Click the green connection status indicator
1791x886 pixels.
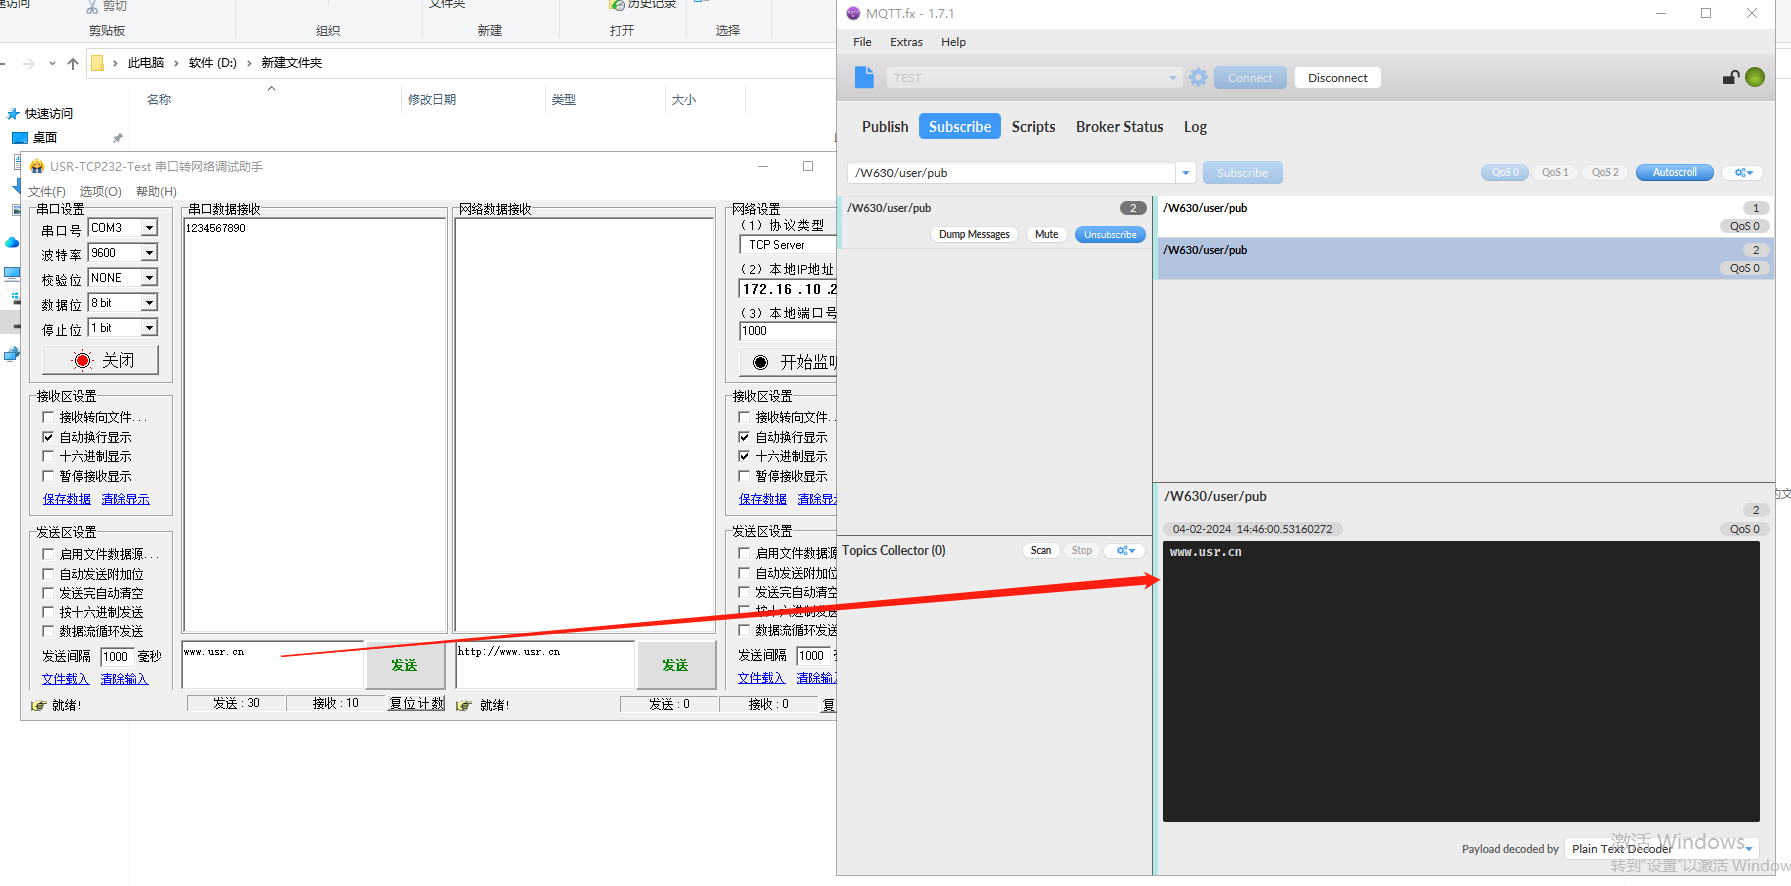1755,77
